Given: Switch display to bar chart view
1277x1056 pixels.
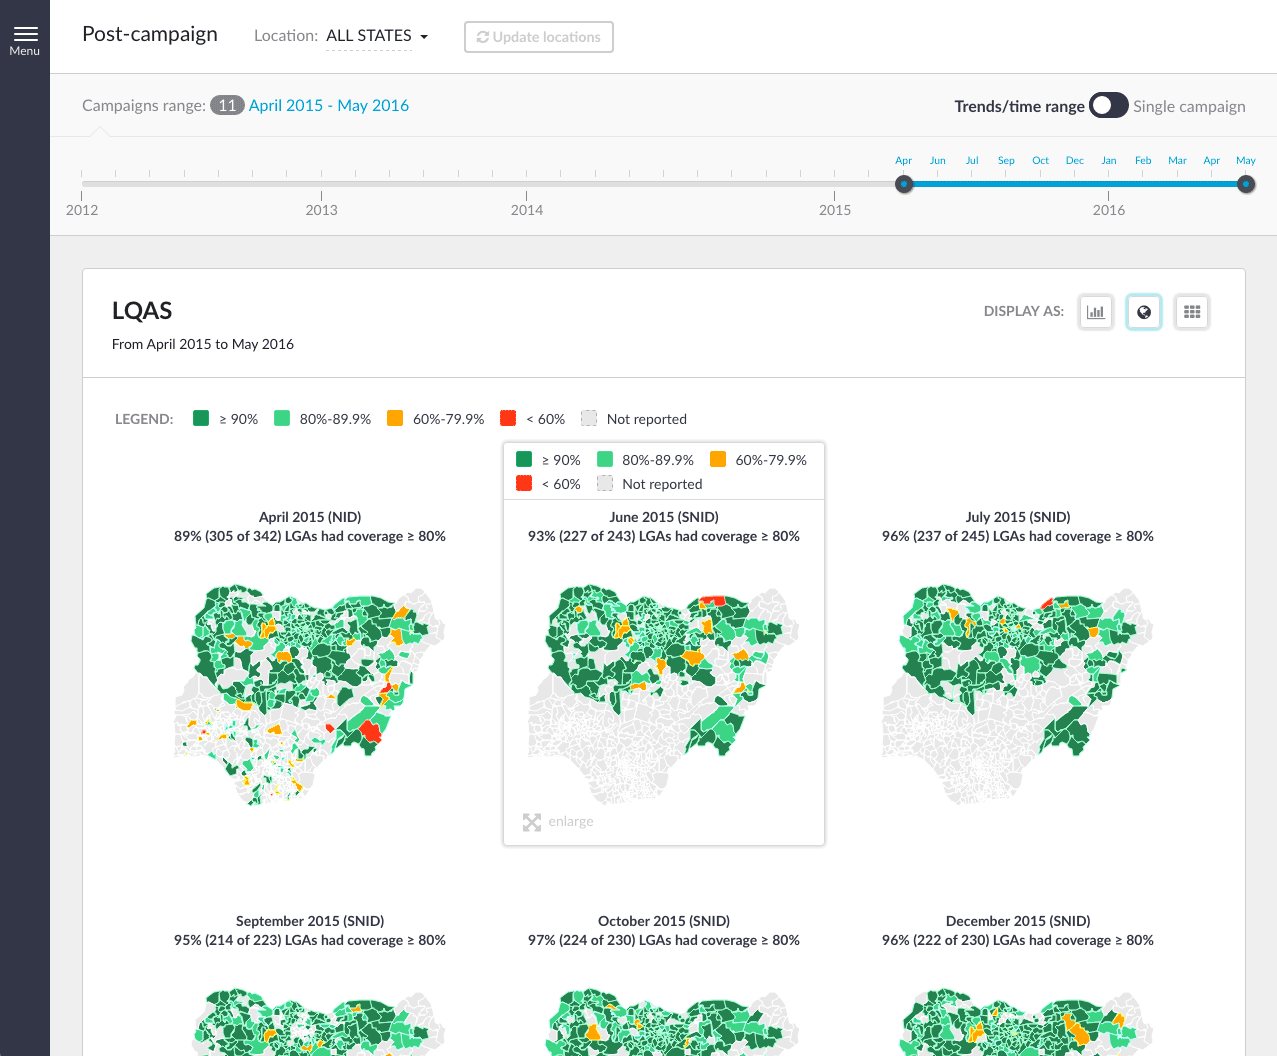Looking at the screenshot, I should tap(1096, 312).
